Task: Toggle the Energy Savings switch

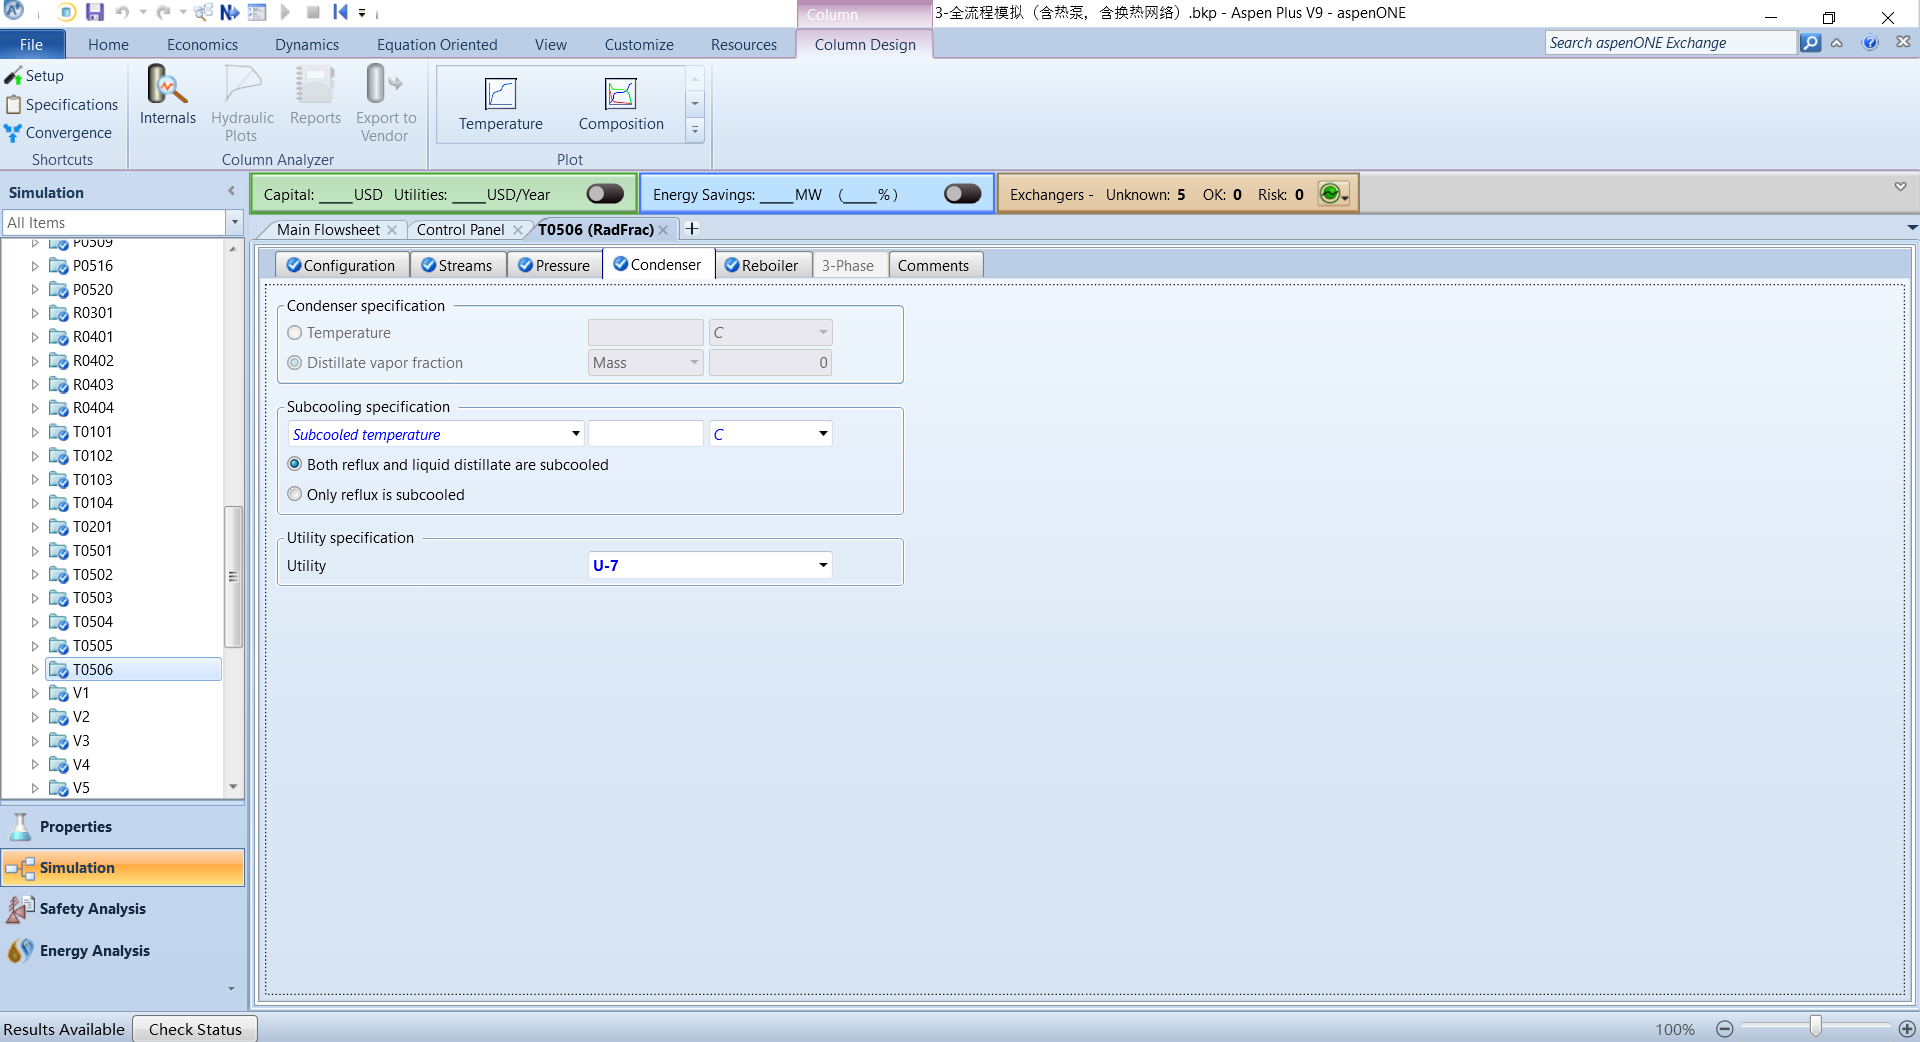Action: tap(962, 194)
